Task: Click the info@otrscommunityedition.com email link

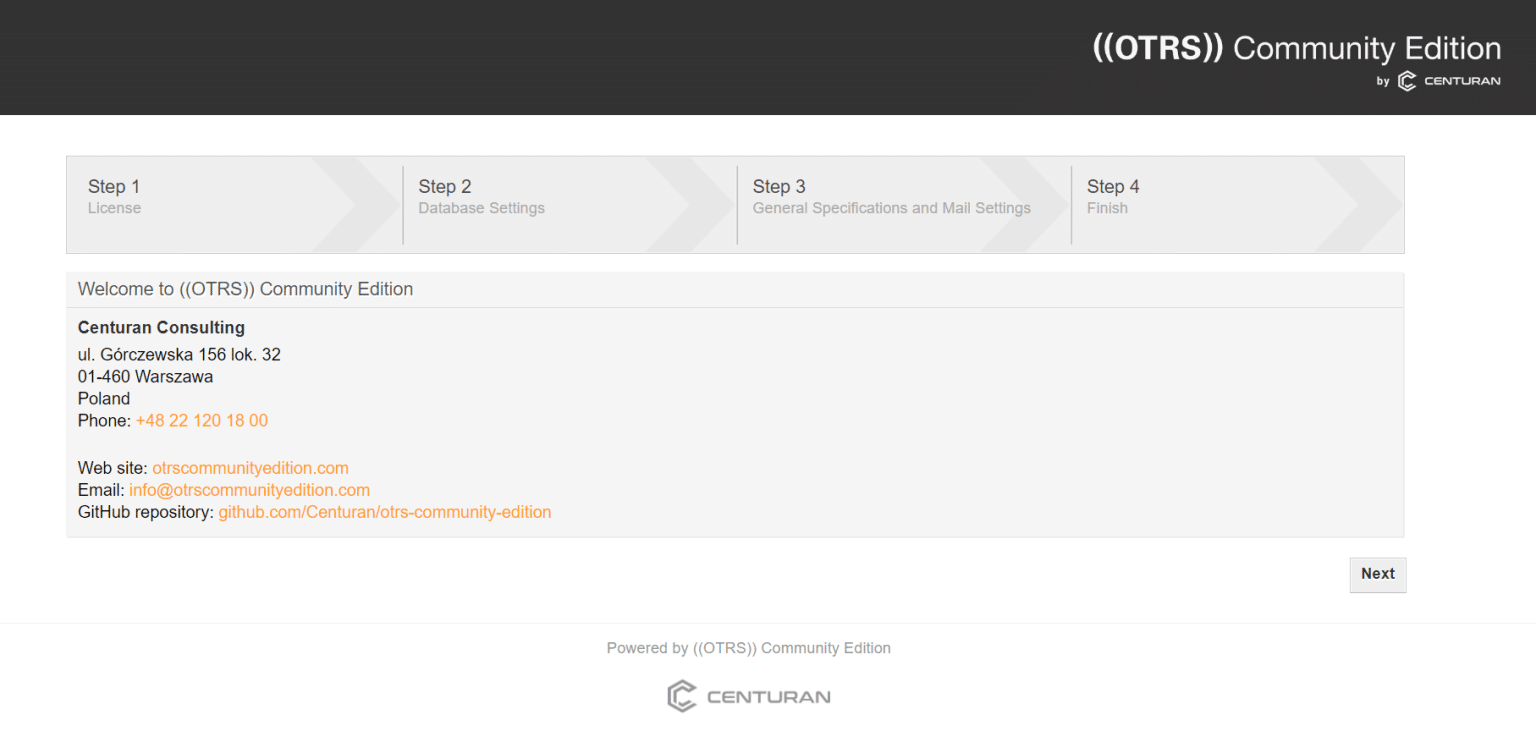Action: point(249,490)
